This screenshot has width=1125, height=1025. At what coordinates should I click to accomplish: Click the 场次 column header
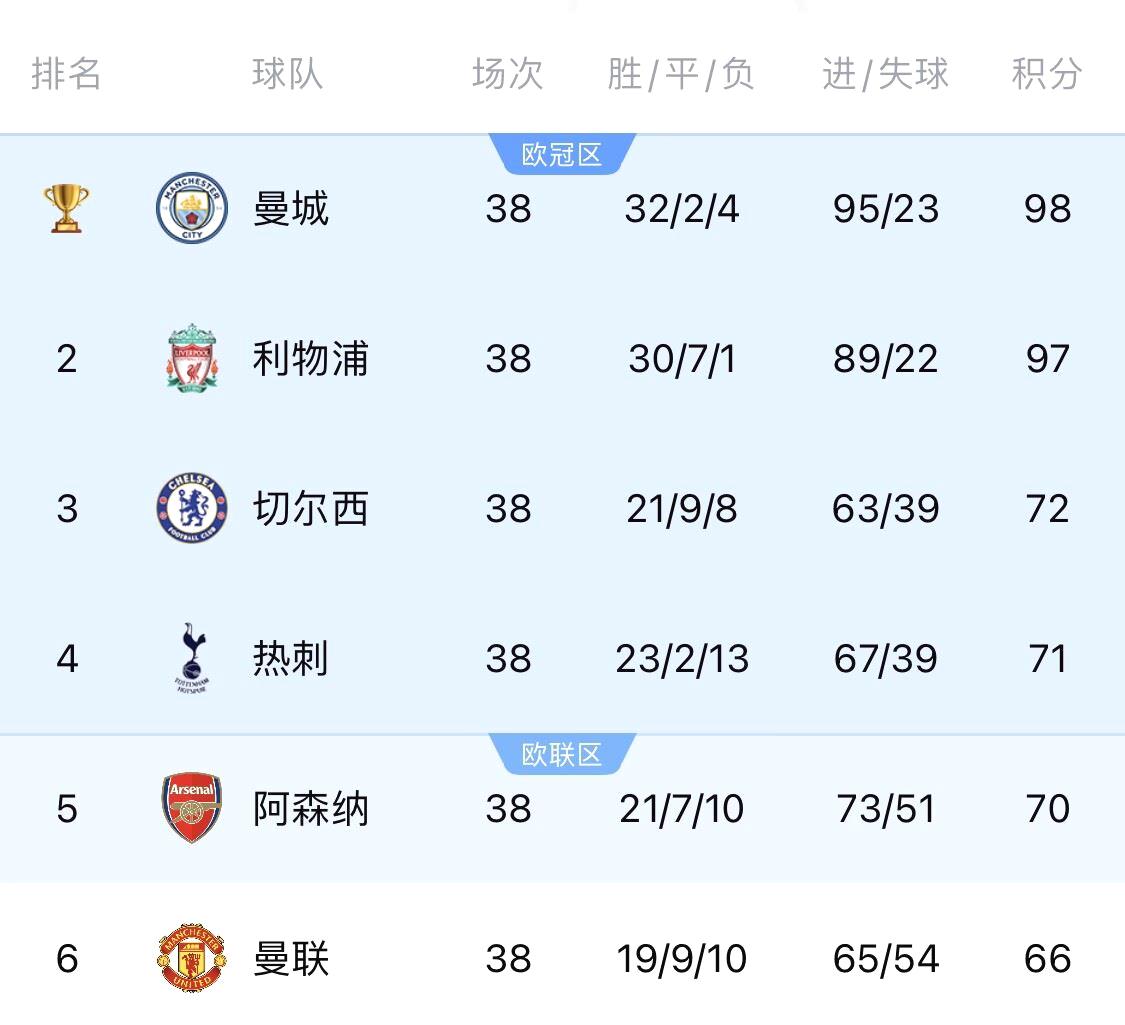pyautogui.click(x=508, y=73)
